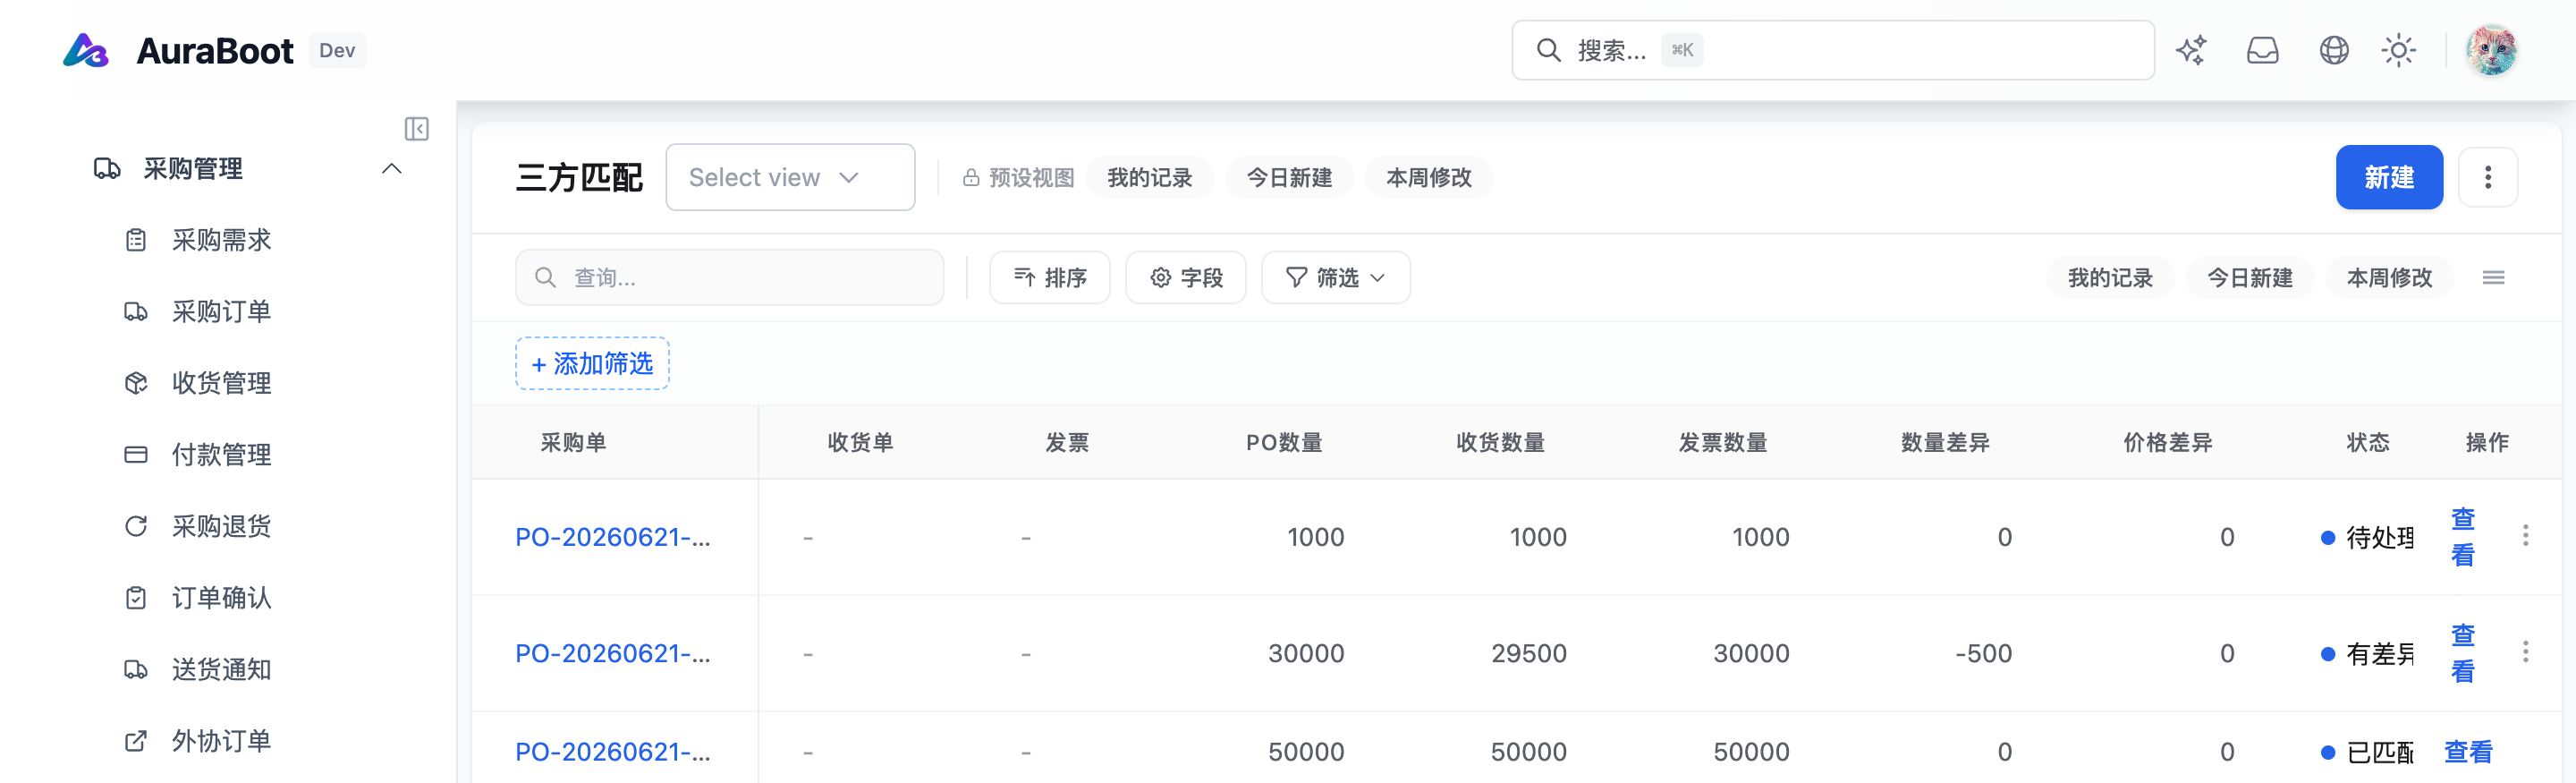Click the 数量差异 column header

click(1945, 442)
